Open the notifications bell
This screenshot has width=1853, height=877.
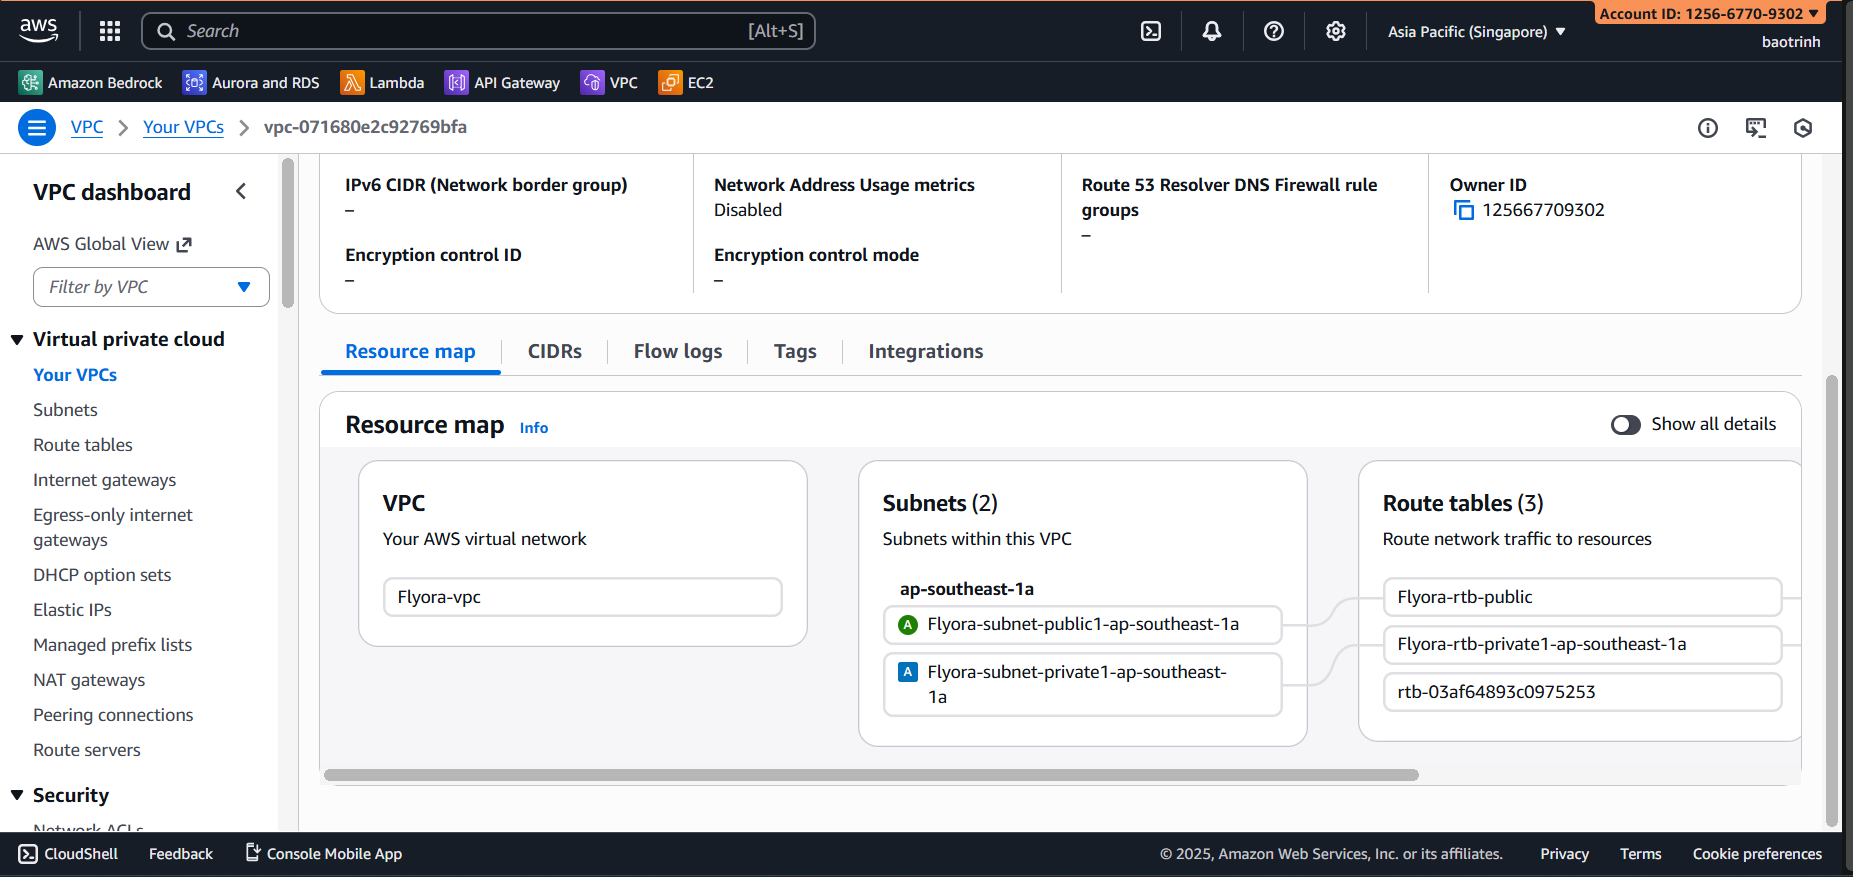[1212, 31]
